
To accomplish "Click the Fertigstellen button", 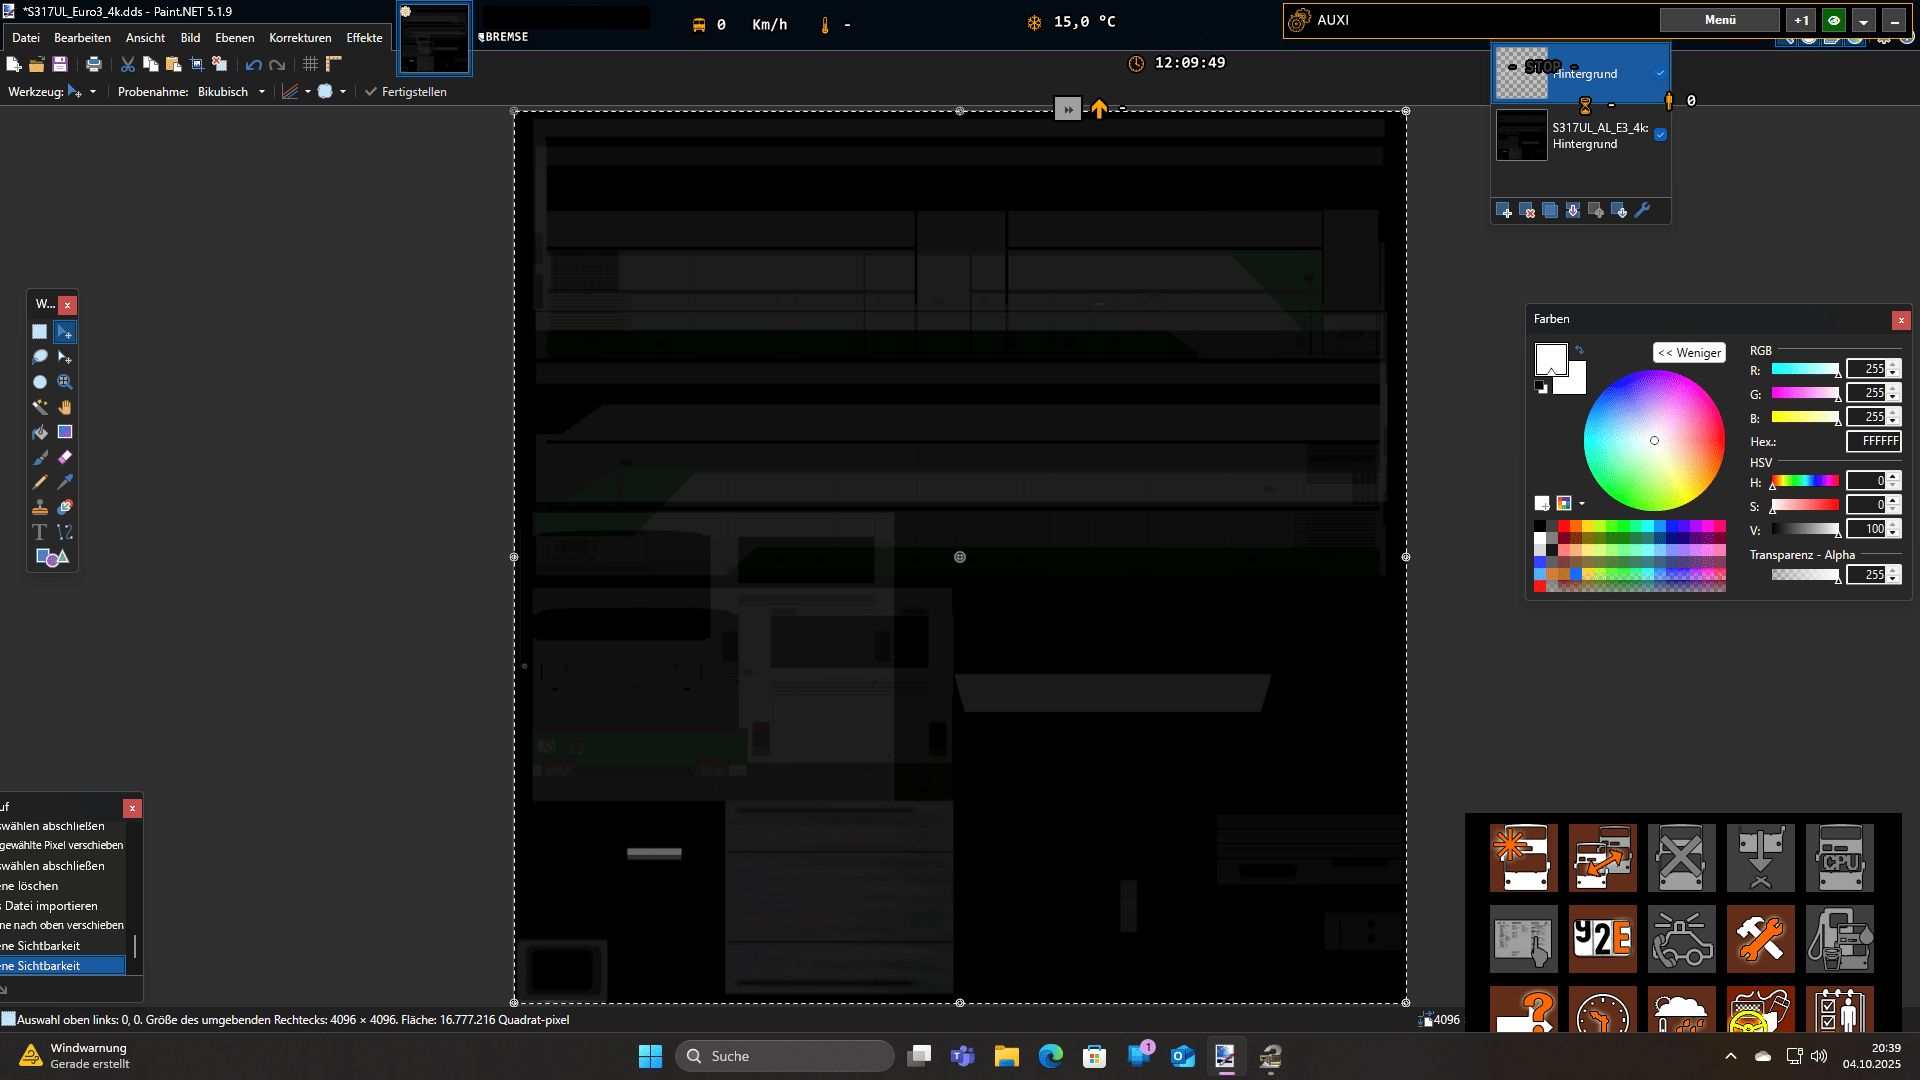I will (x=405, y=92).
